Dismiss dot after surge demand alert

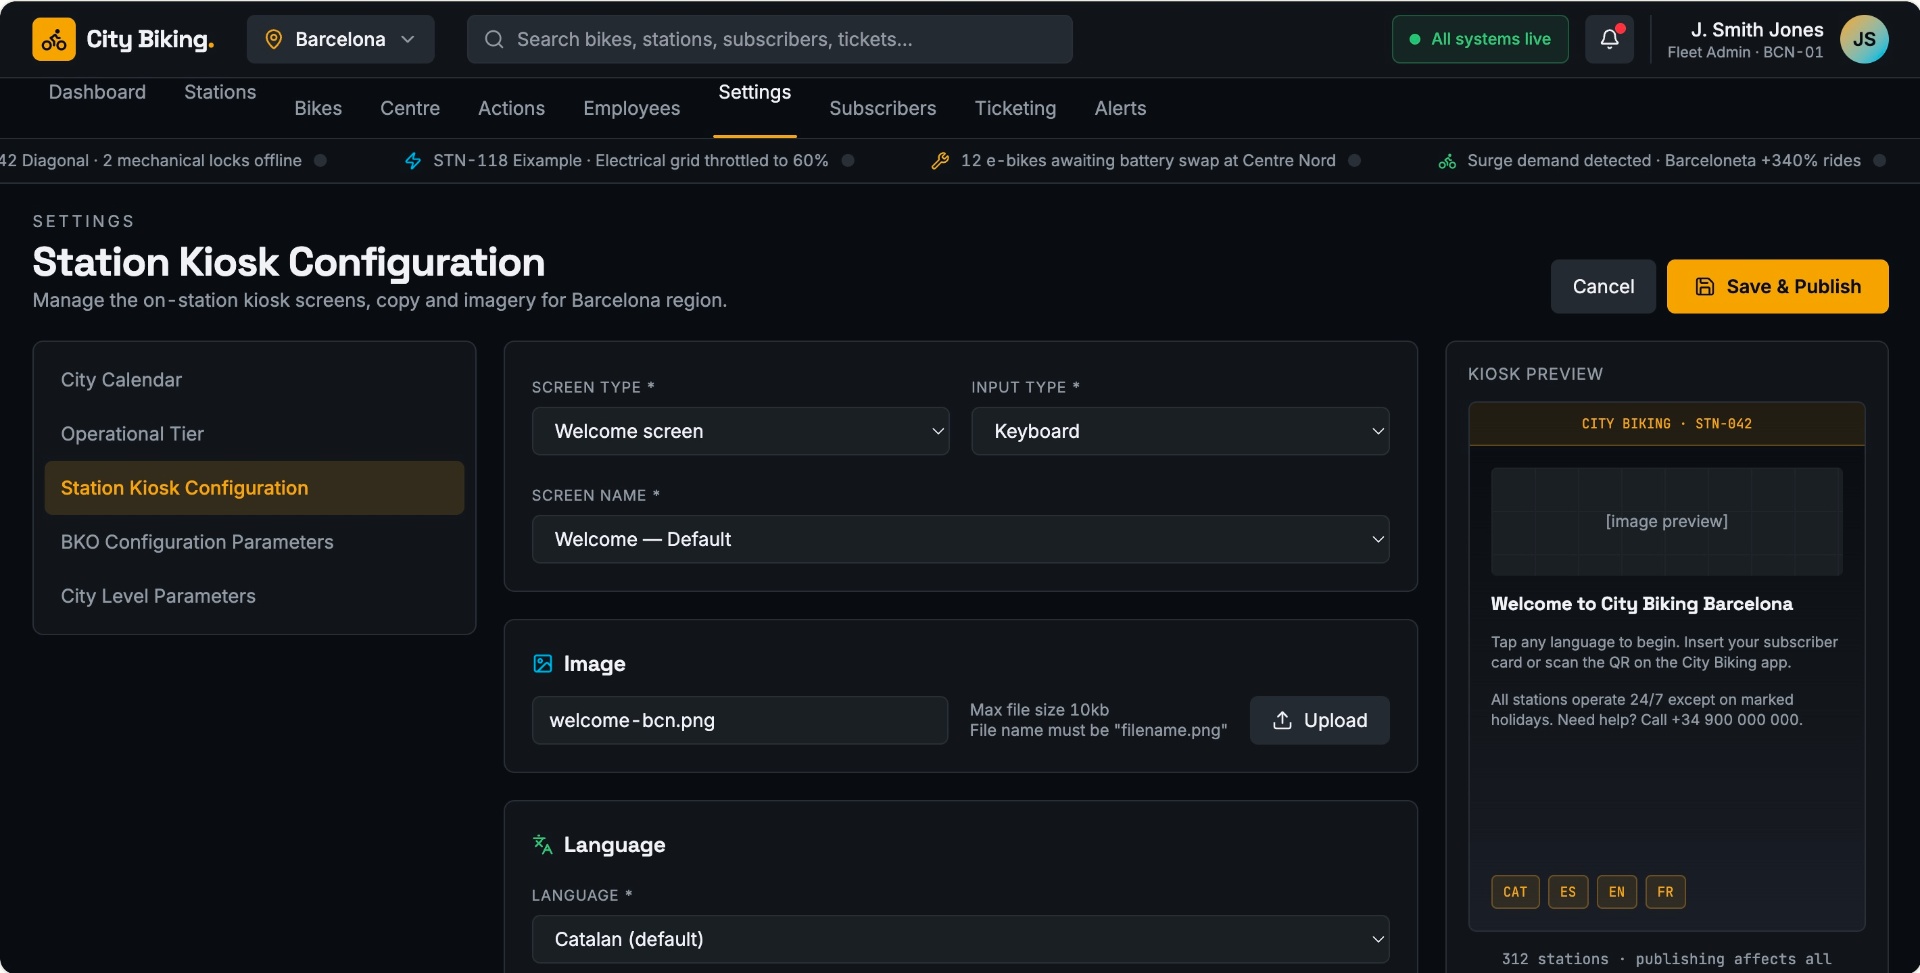click(1880, 160)
